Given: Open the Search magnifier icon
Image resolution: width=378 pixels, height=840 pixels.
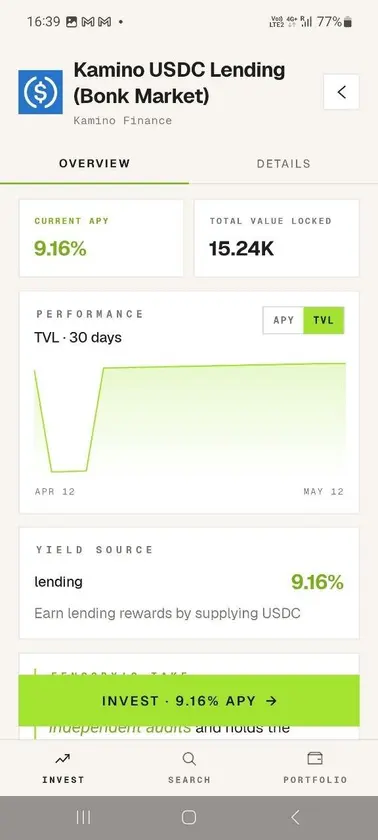Looking at the screenshot, I should [189, 759].
